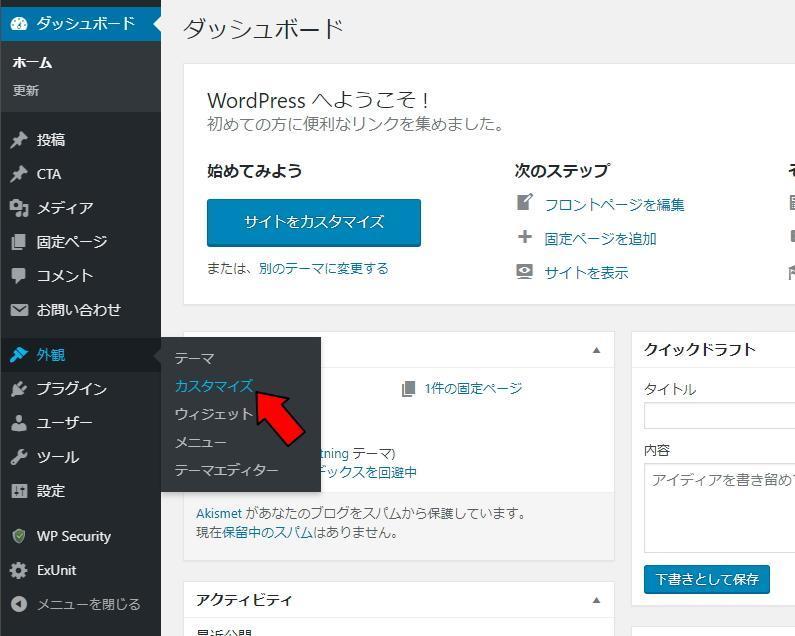The width and height of the screenshot is (795, 636).
Task: Click the クイックドラフト widget heading
Action: (x=700, y=349)
